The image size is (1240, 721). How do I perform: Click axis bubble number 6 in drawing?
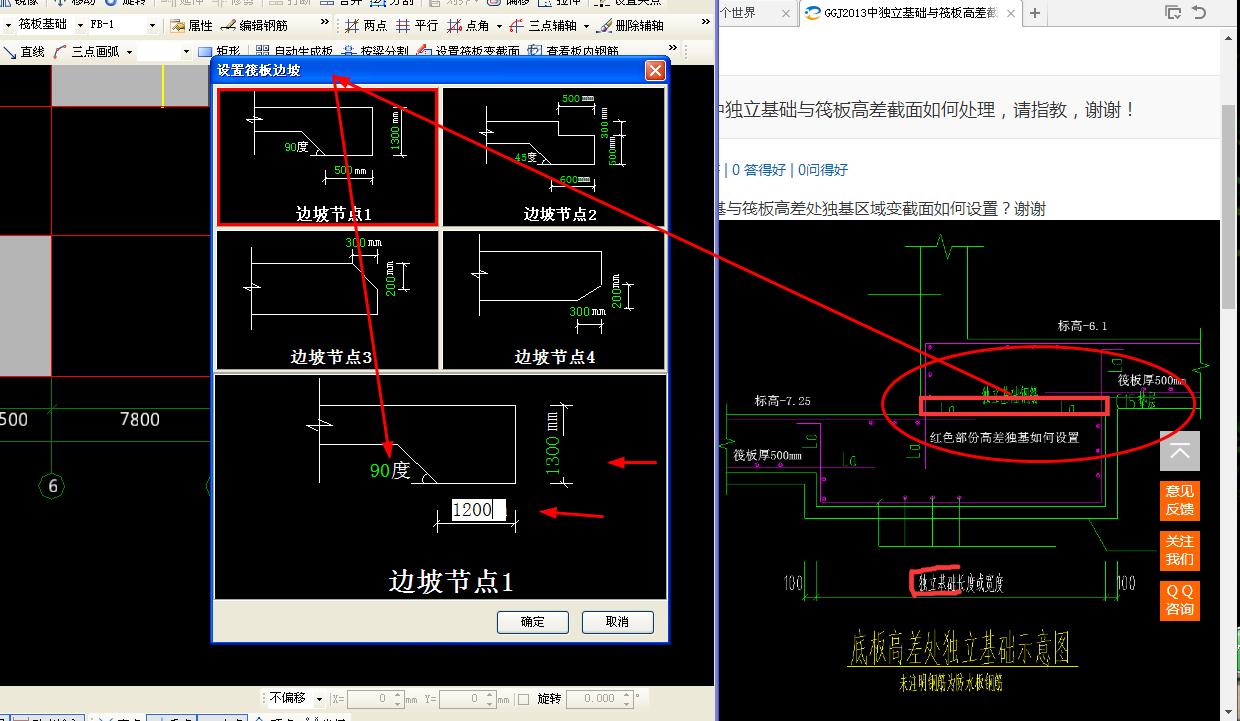(51, 487)
